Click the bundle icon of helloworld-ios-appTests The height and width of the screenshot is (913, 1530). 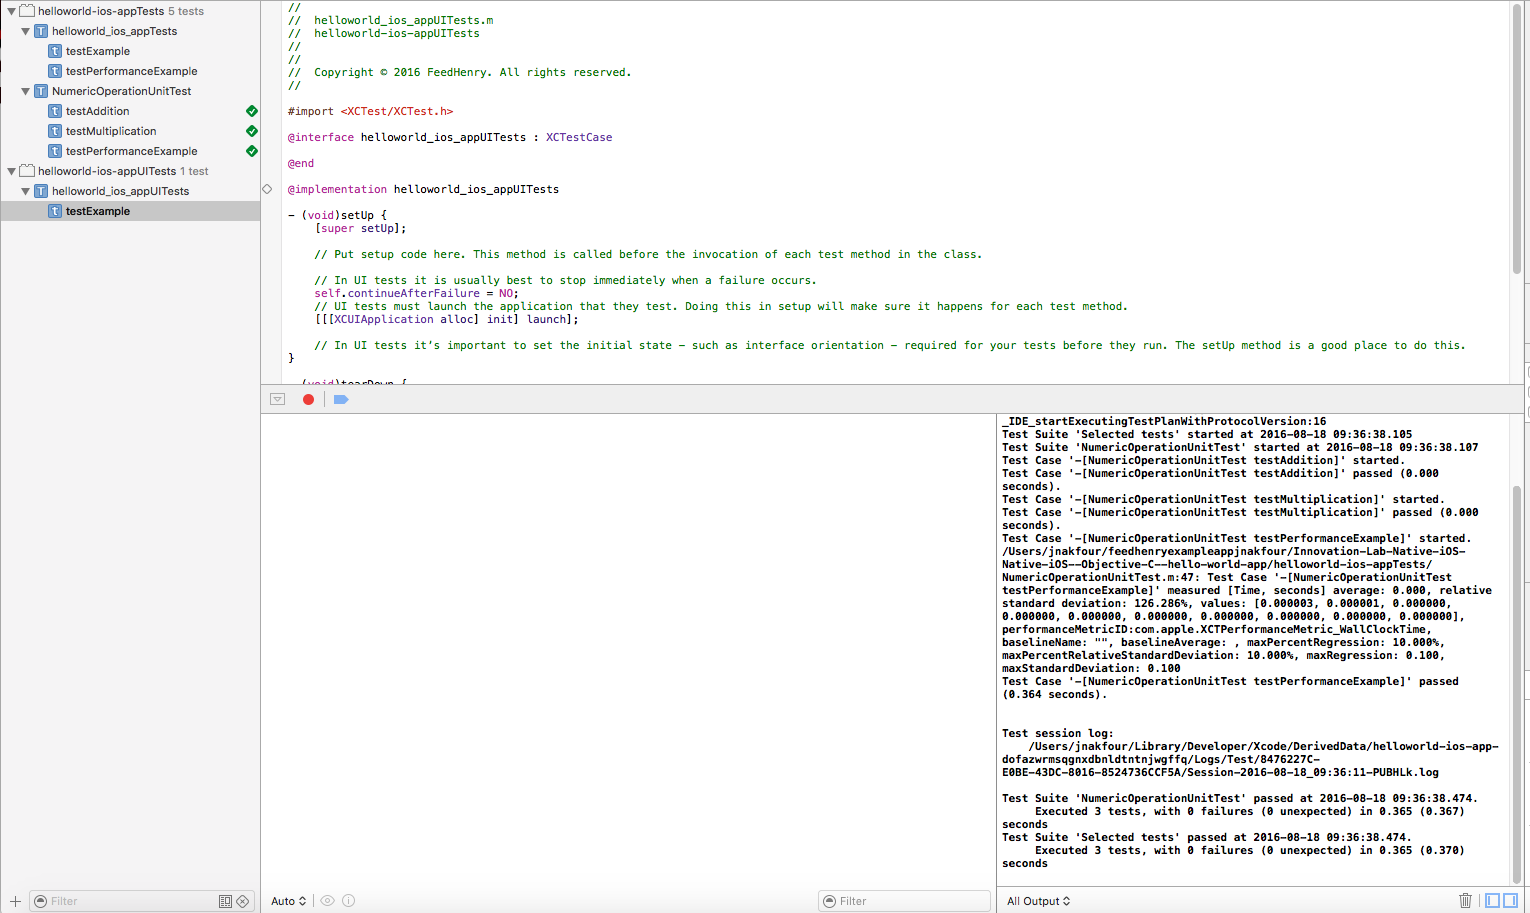[27, 11]
